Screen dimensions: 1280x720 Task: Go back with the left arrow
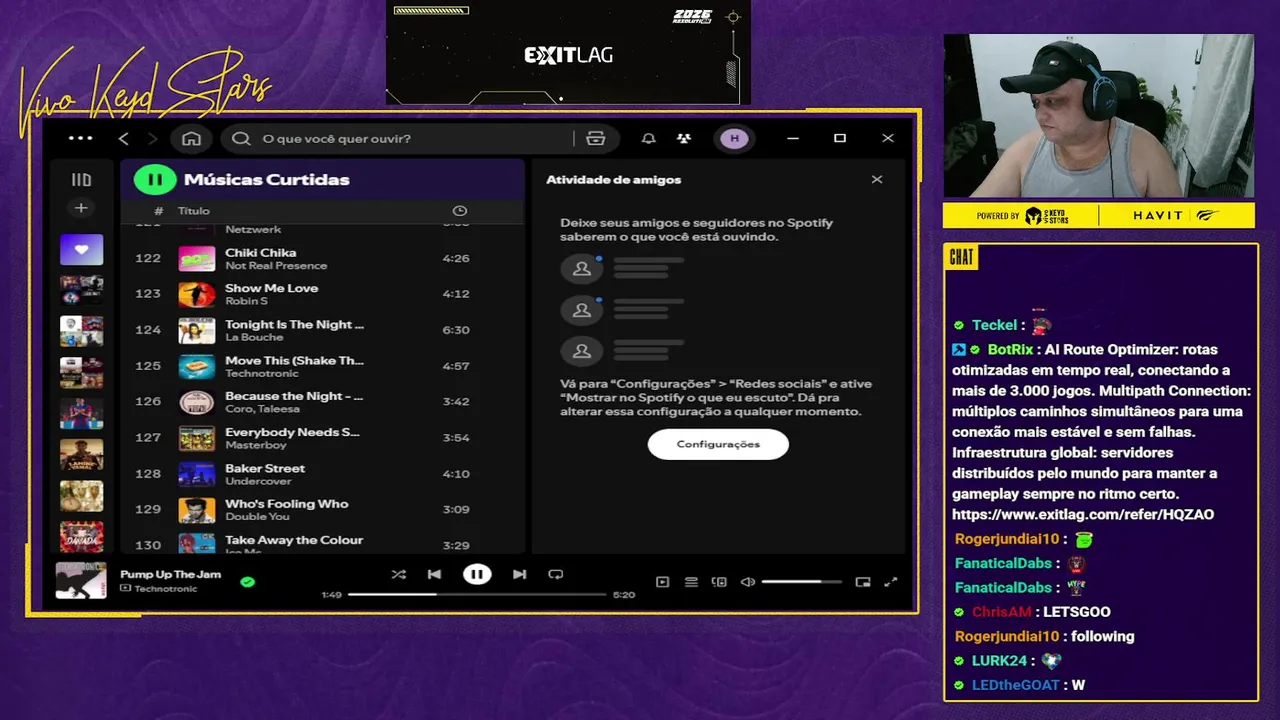coord(124,138)
